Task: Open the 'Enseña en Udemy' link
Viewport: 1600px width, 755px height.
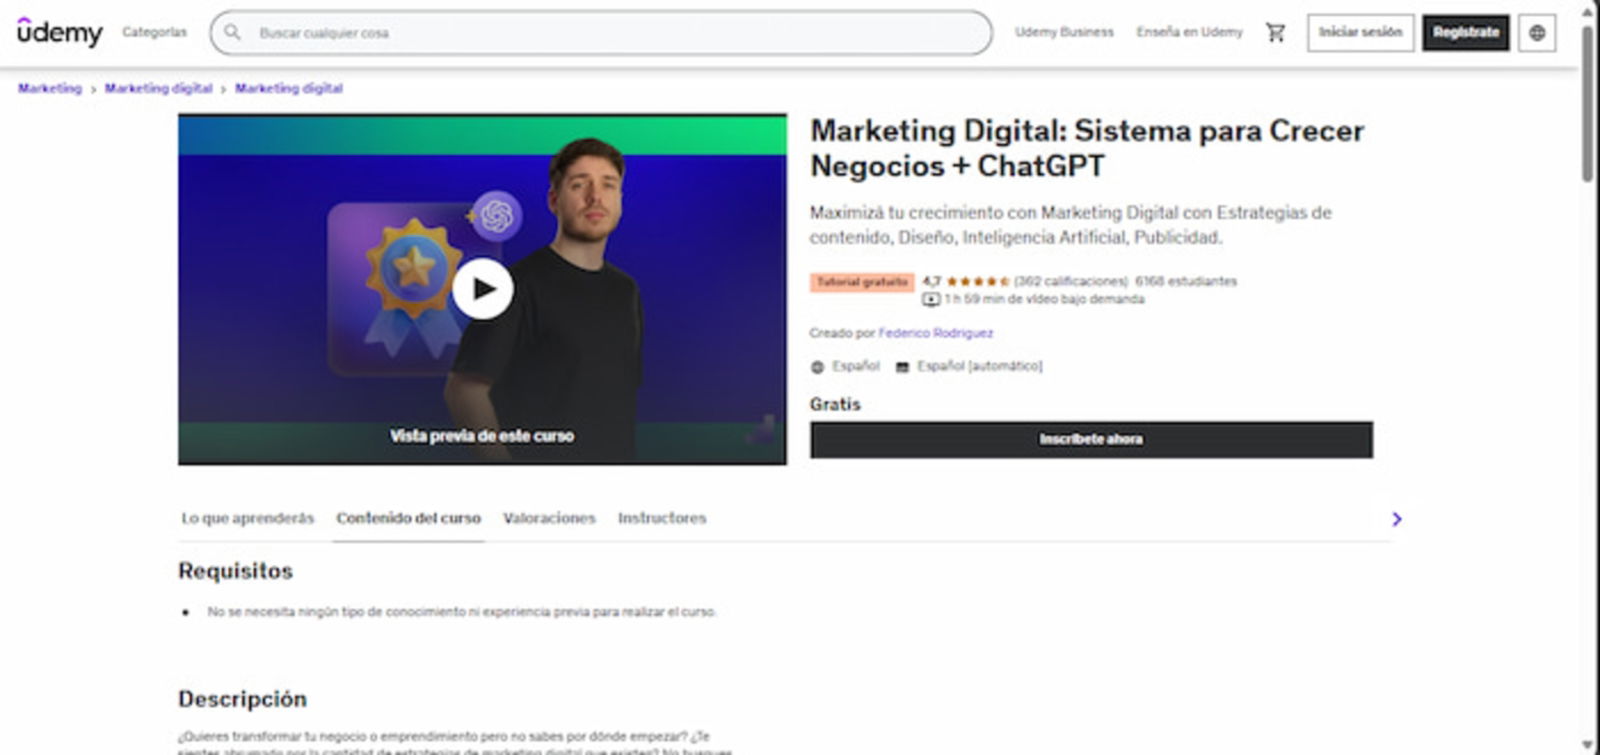Action: [1189, 32]
